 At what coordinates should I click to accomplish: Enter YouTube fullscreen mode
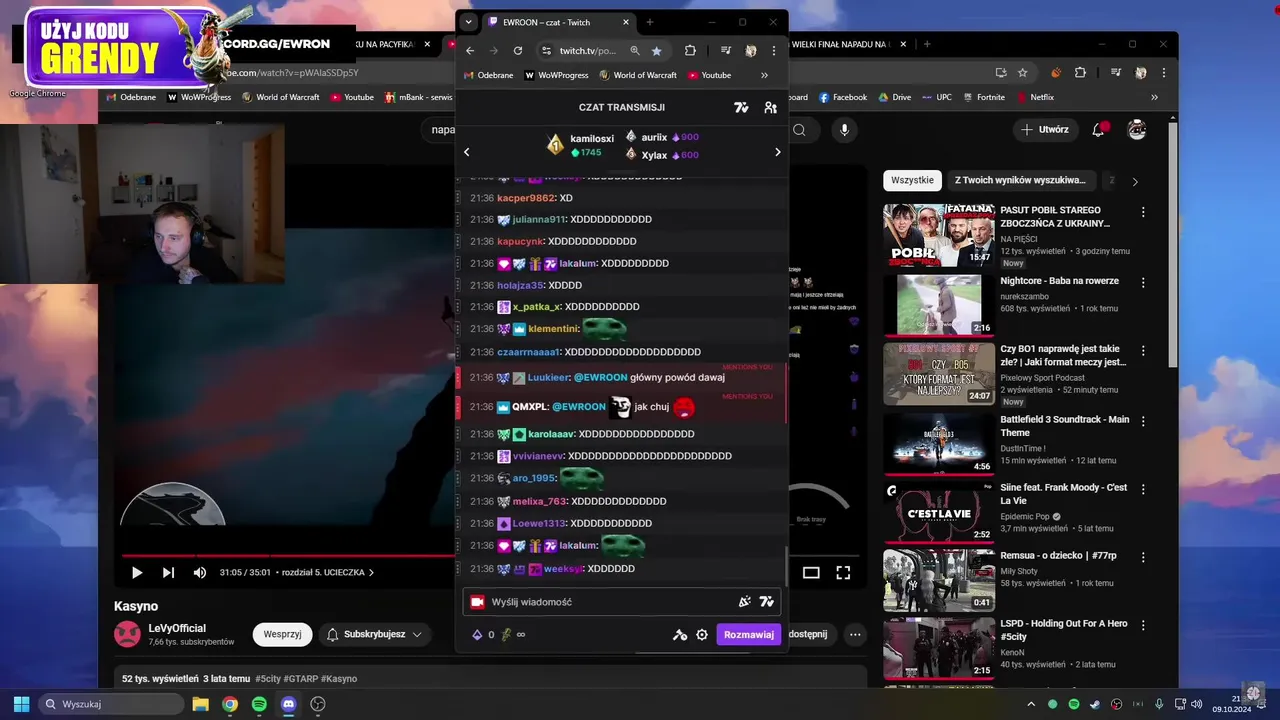(843, 573)
